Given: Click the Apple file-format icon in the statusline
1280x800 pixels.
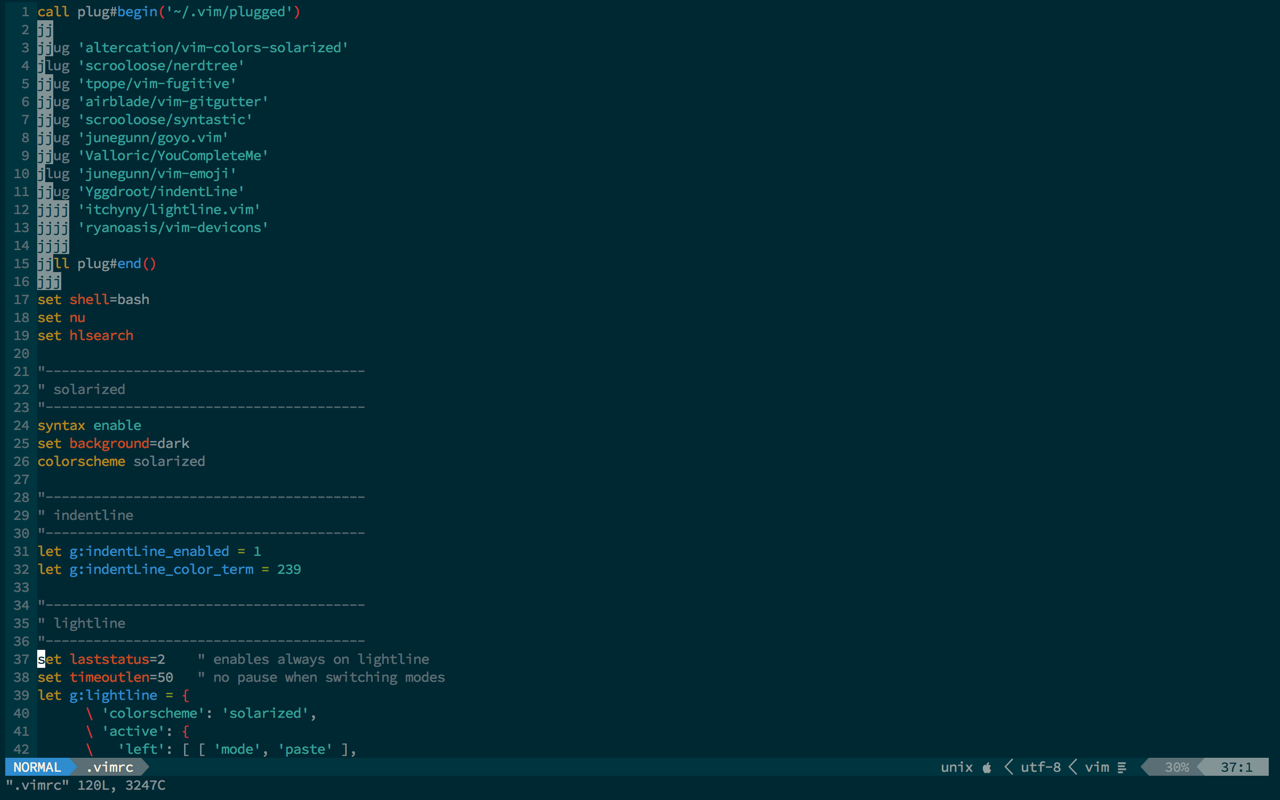Looking at the screenshot, I should point(987,767).
